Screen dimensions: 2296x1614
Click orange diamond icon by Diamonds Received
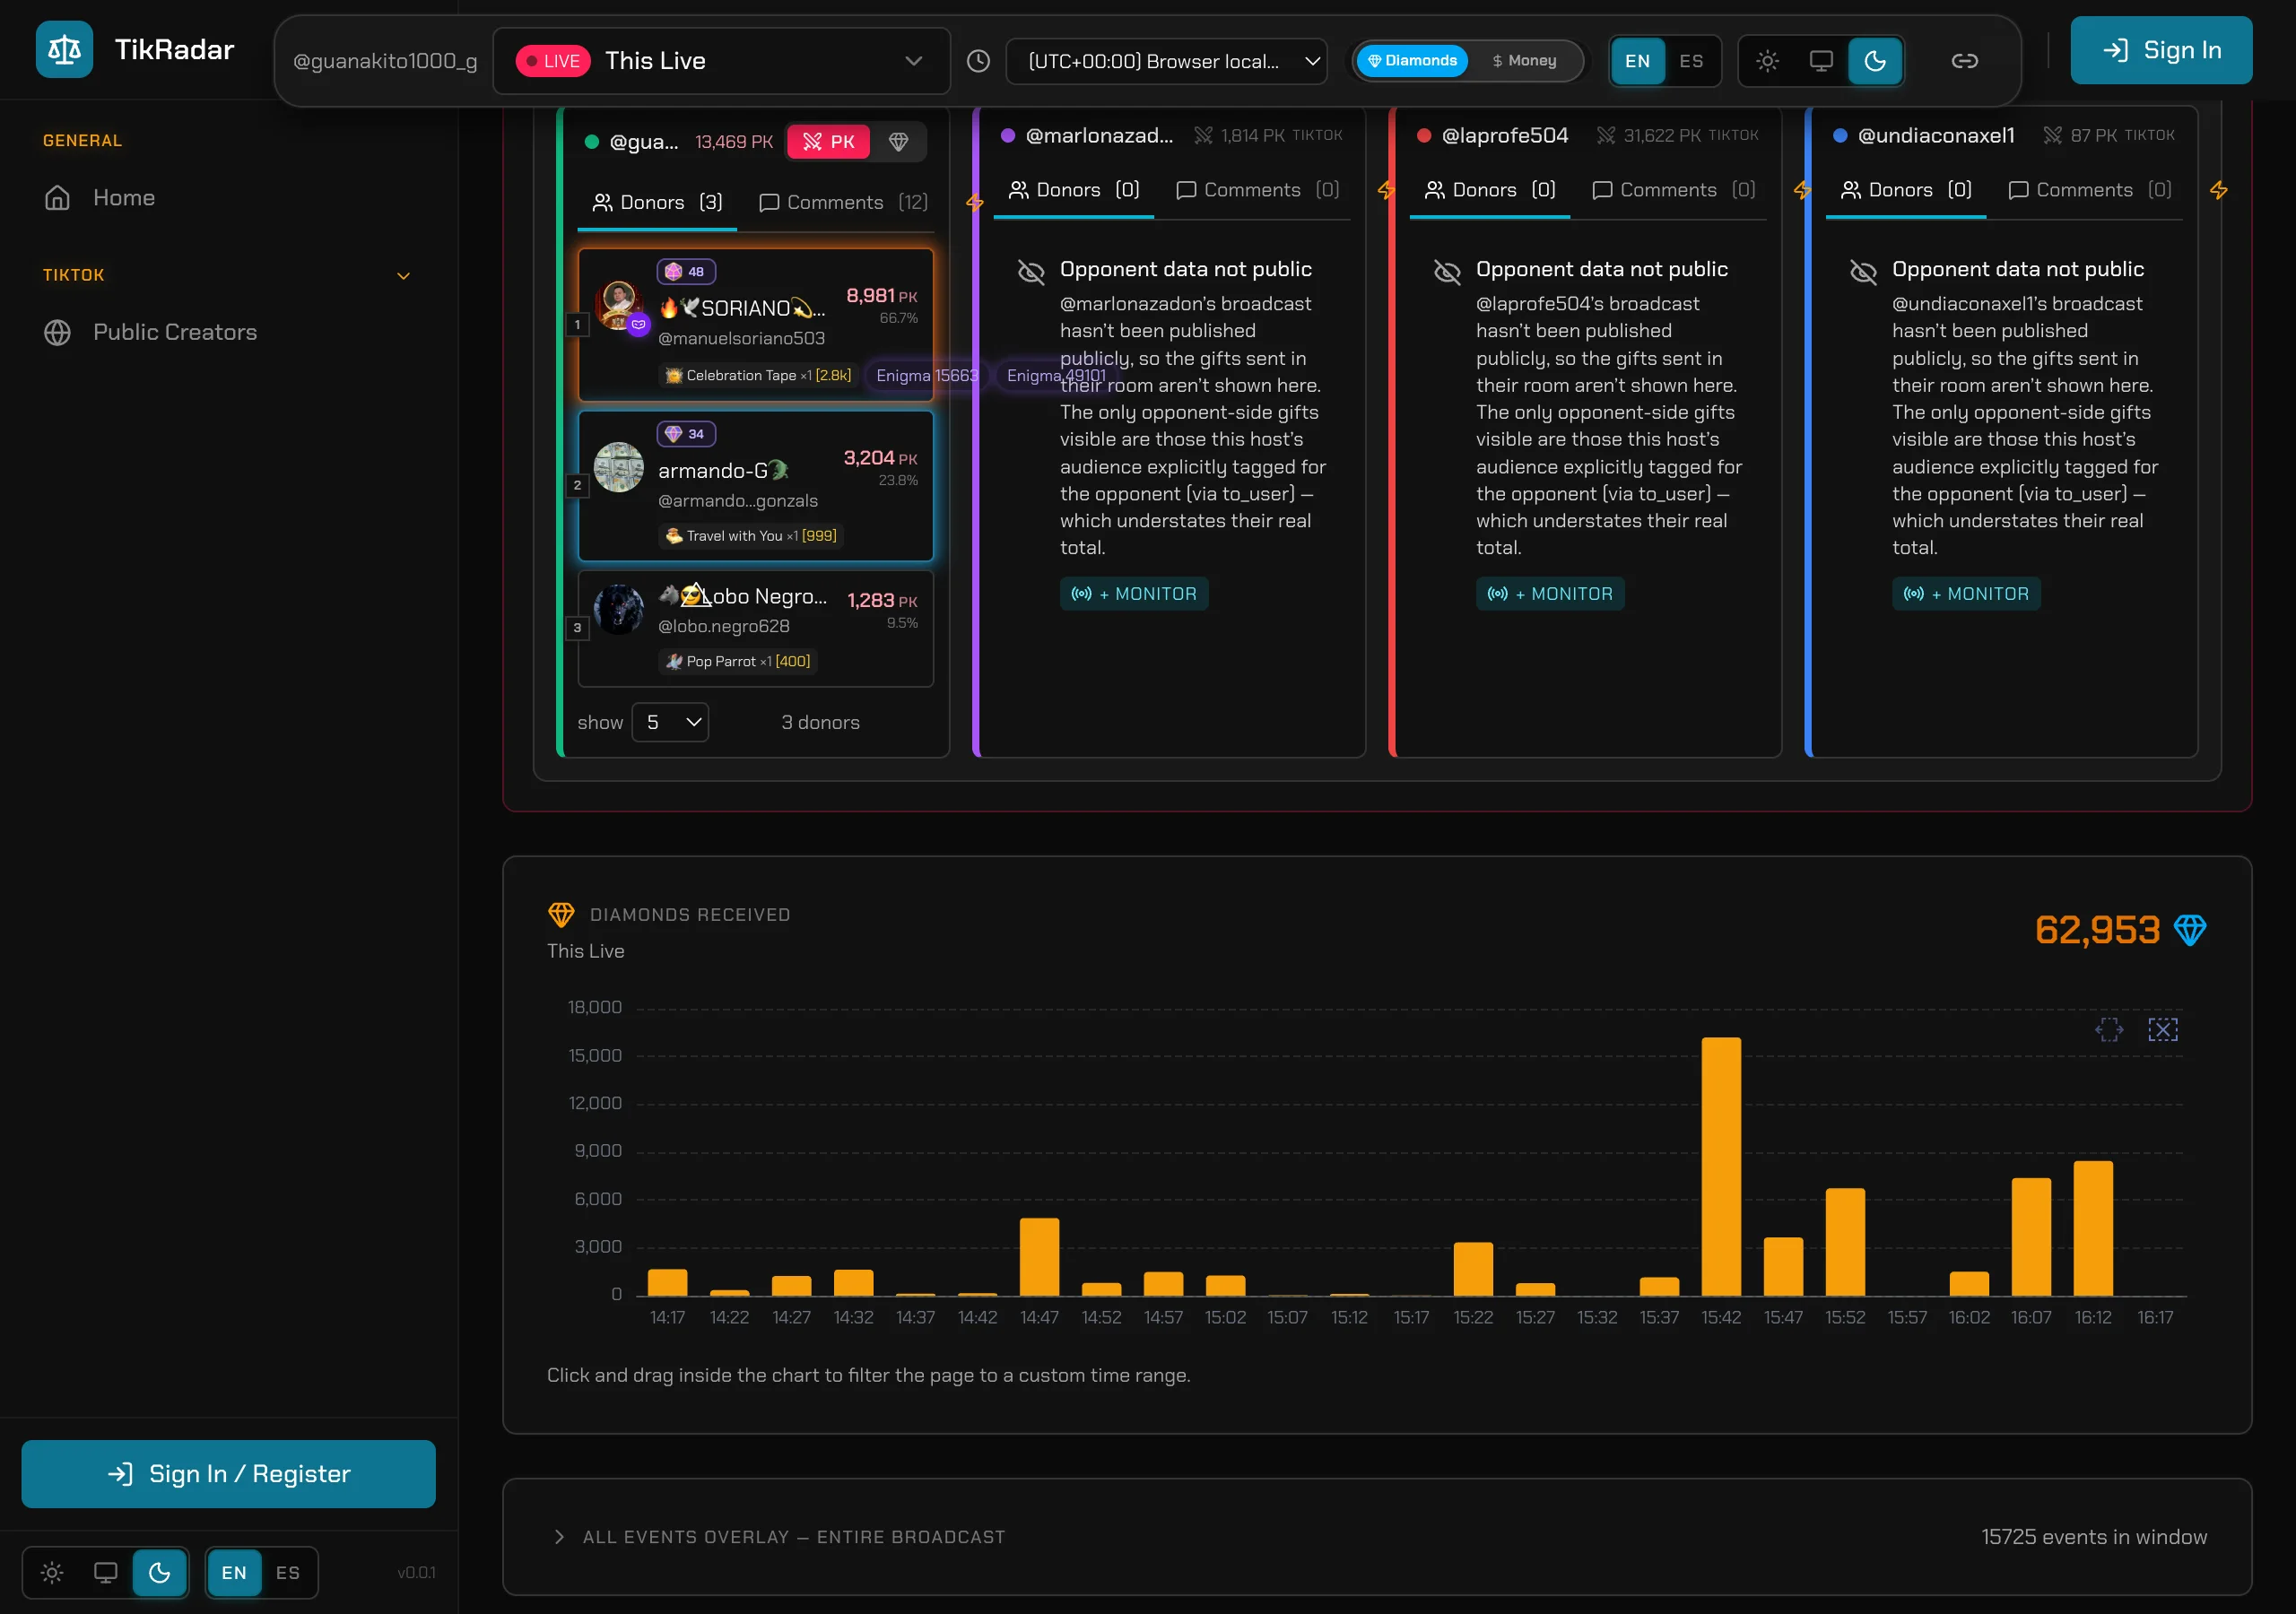(x=561, y=915)
